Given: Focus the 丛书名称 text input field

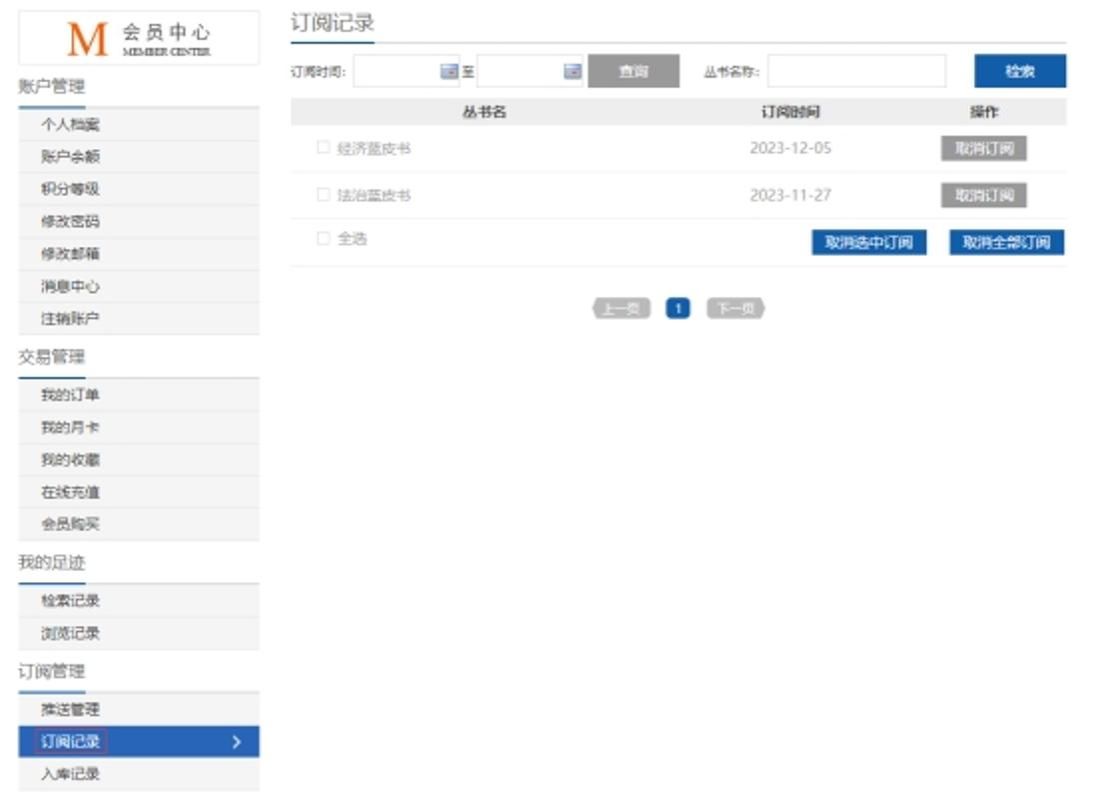Looking at the screenshot, I should tap(856, 71).
